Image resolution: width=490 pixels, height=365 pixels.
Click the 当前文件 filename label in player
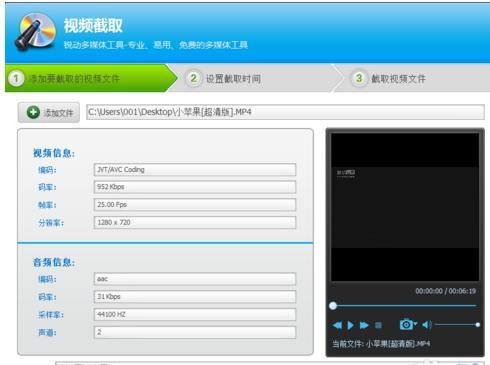pyautogui.click(x=381, y=344)
